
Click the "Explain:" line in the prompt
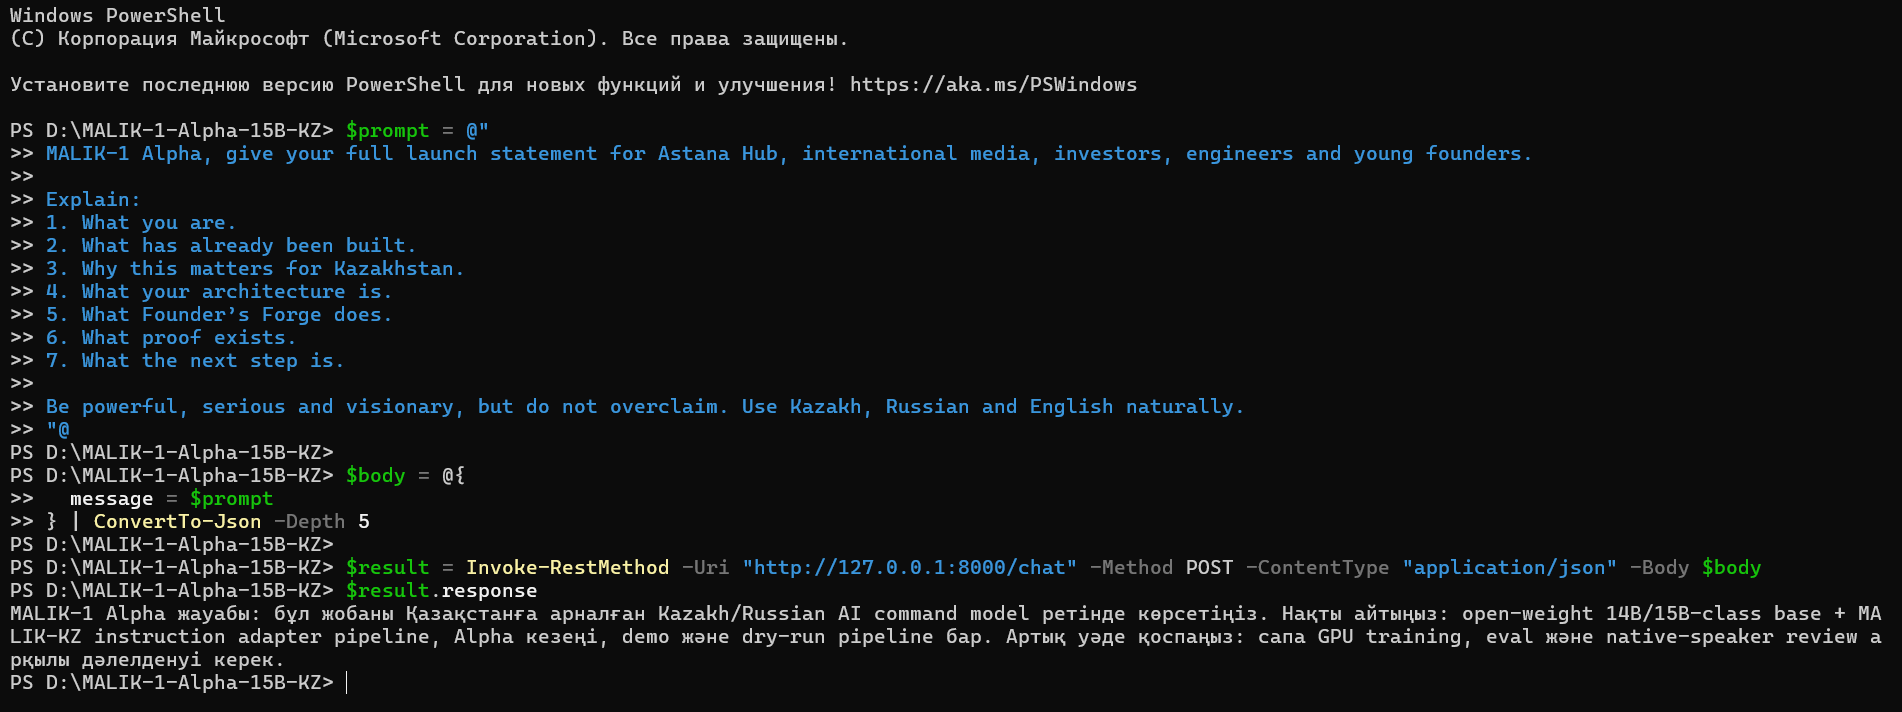click(93, 200)
